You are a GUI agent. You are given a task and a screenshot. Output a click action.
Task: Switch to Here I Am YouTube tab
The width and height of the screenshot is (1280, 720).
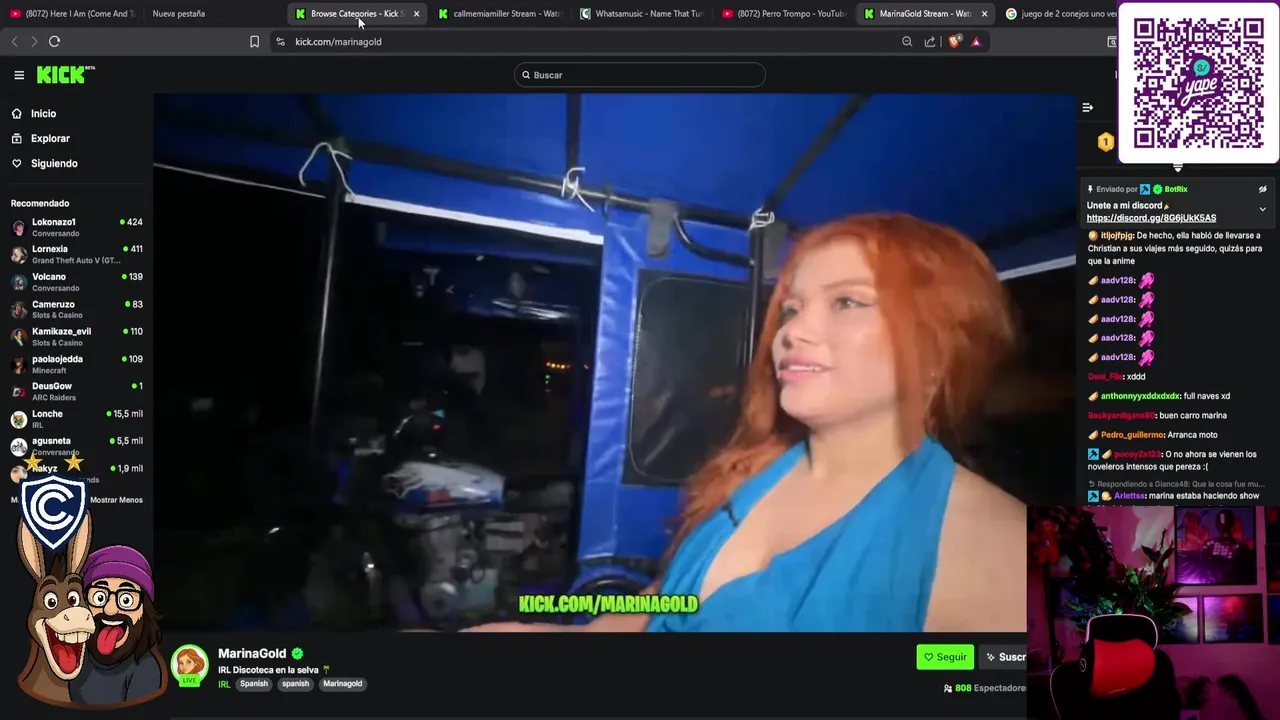72,14
